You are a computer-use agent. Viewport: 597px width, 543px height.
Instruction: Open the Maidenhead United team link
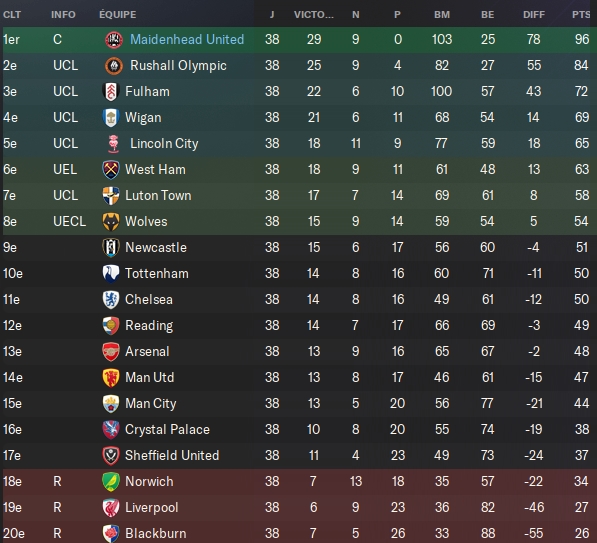[x=187, y=40]
